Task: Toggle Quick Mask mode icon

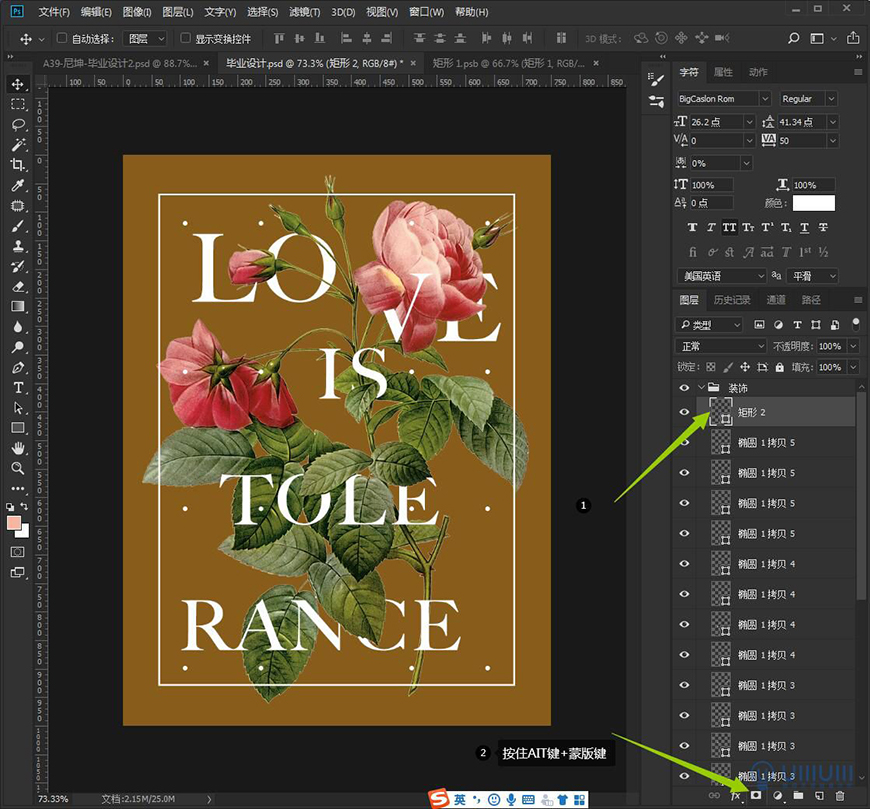Action: click(18, 552)
